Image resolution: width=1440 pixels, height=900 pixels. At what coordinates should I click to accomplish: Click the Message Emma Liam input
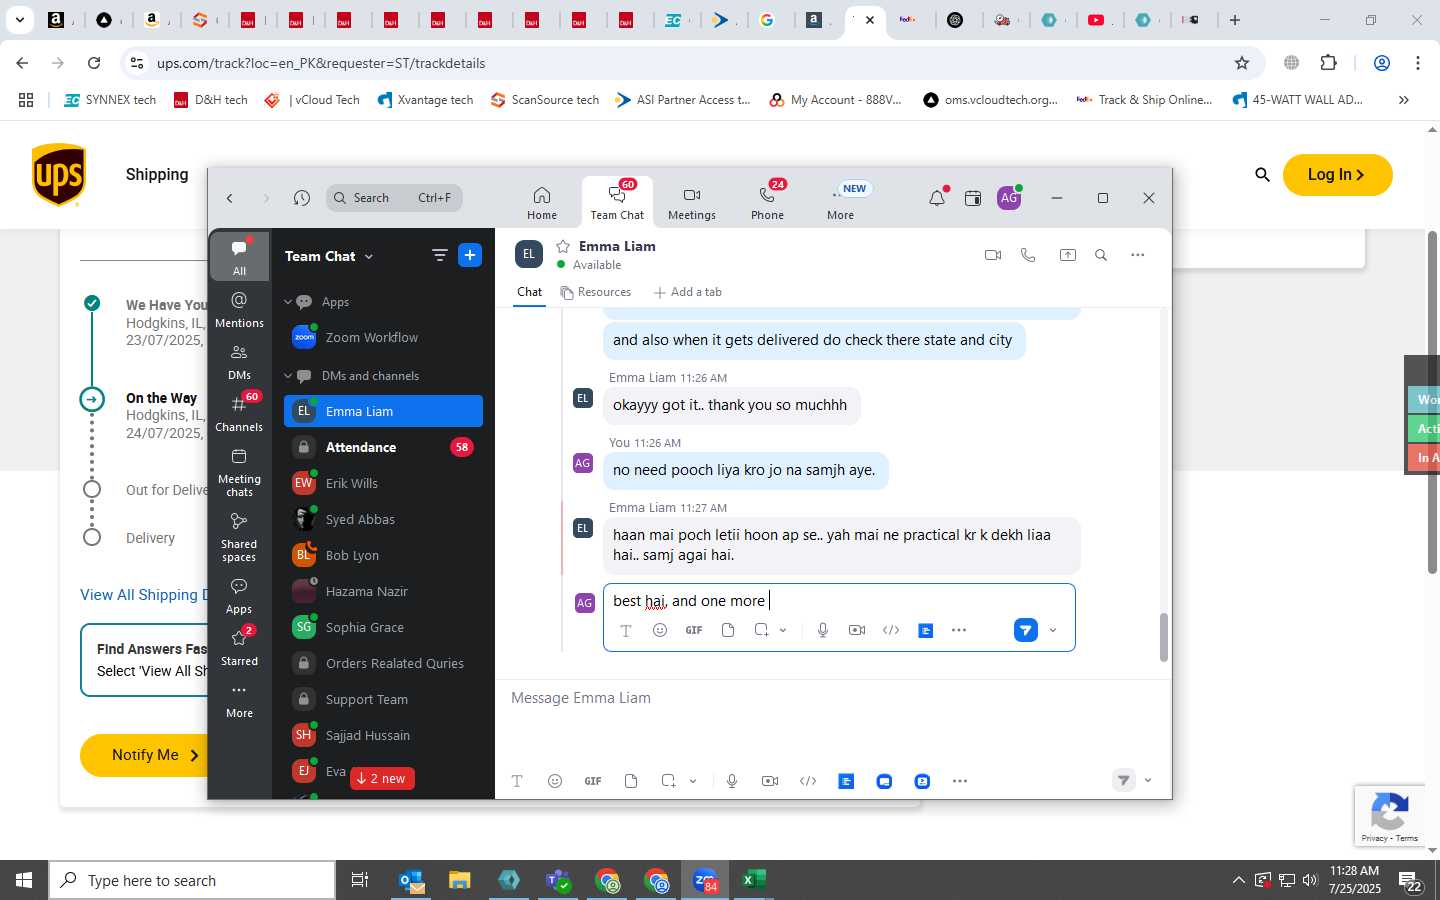[x=832, y=698]
